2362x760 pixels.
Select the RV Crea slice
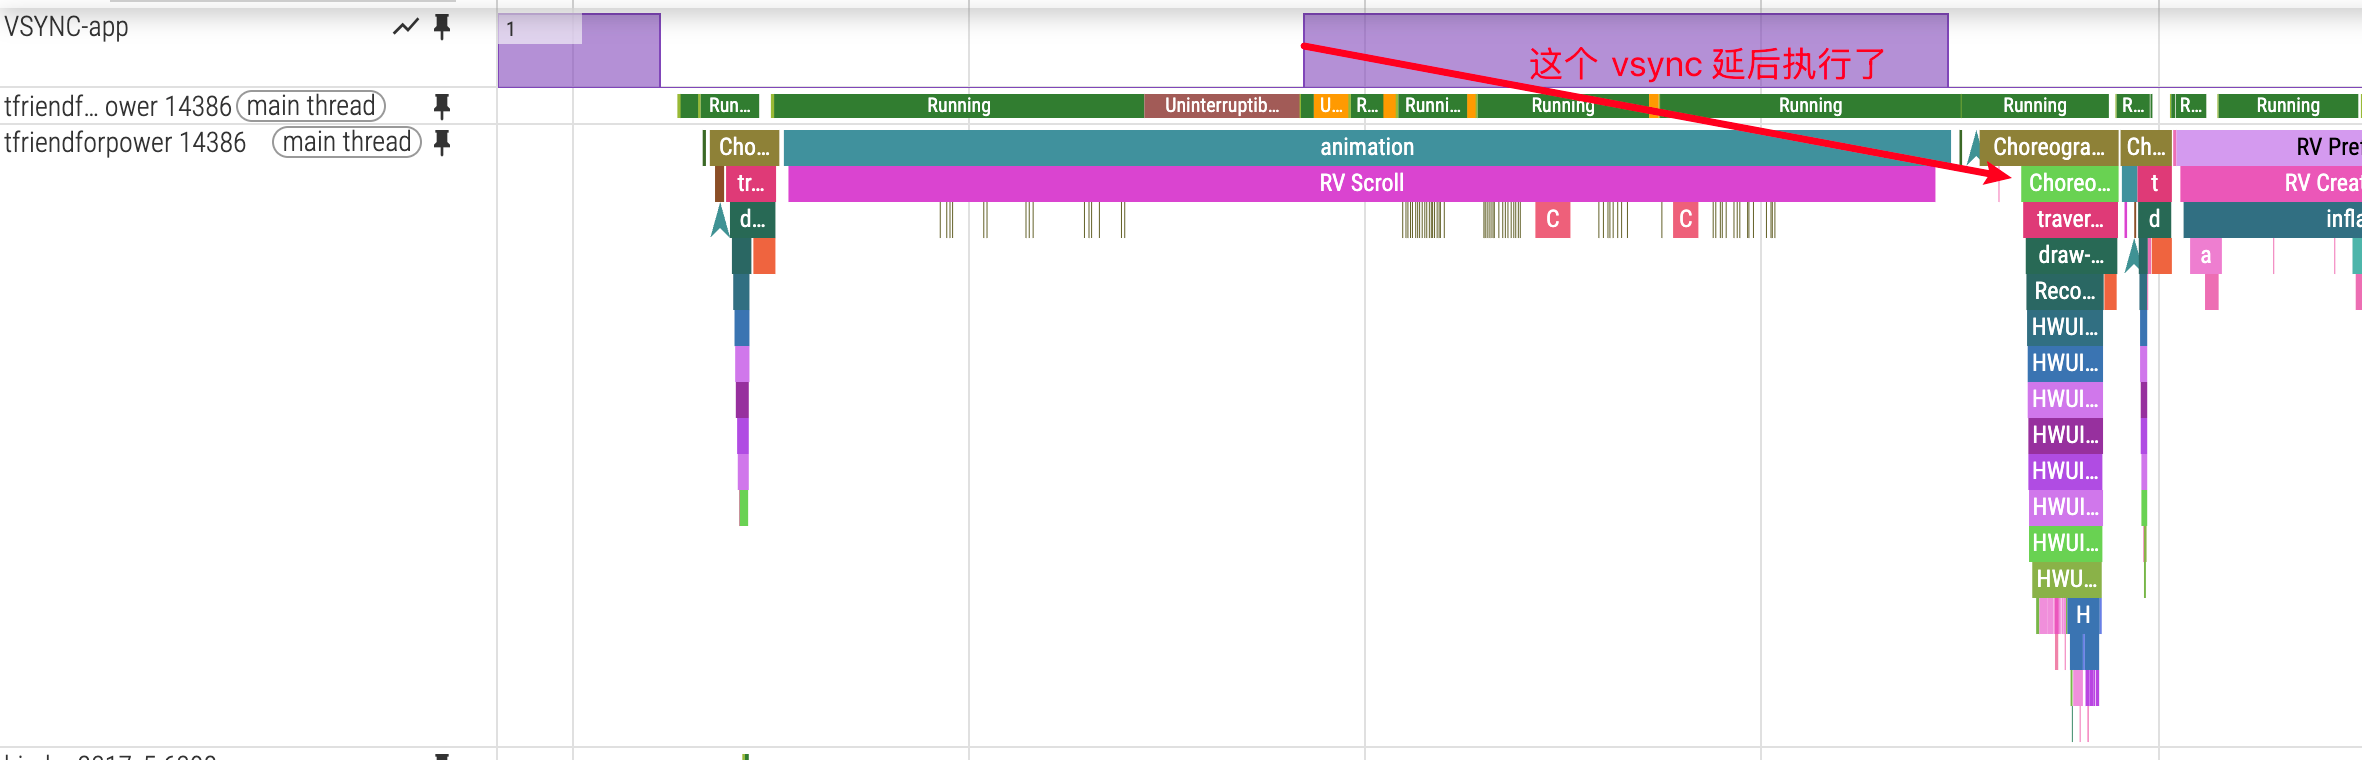[x=2271, y=183]
